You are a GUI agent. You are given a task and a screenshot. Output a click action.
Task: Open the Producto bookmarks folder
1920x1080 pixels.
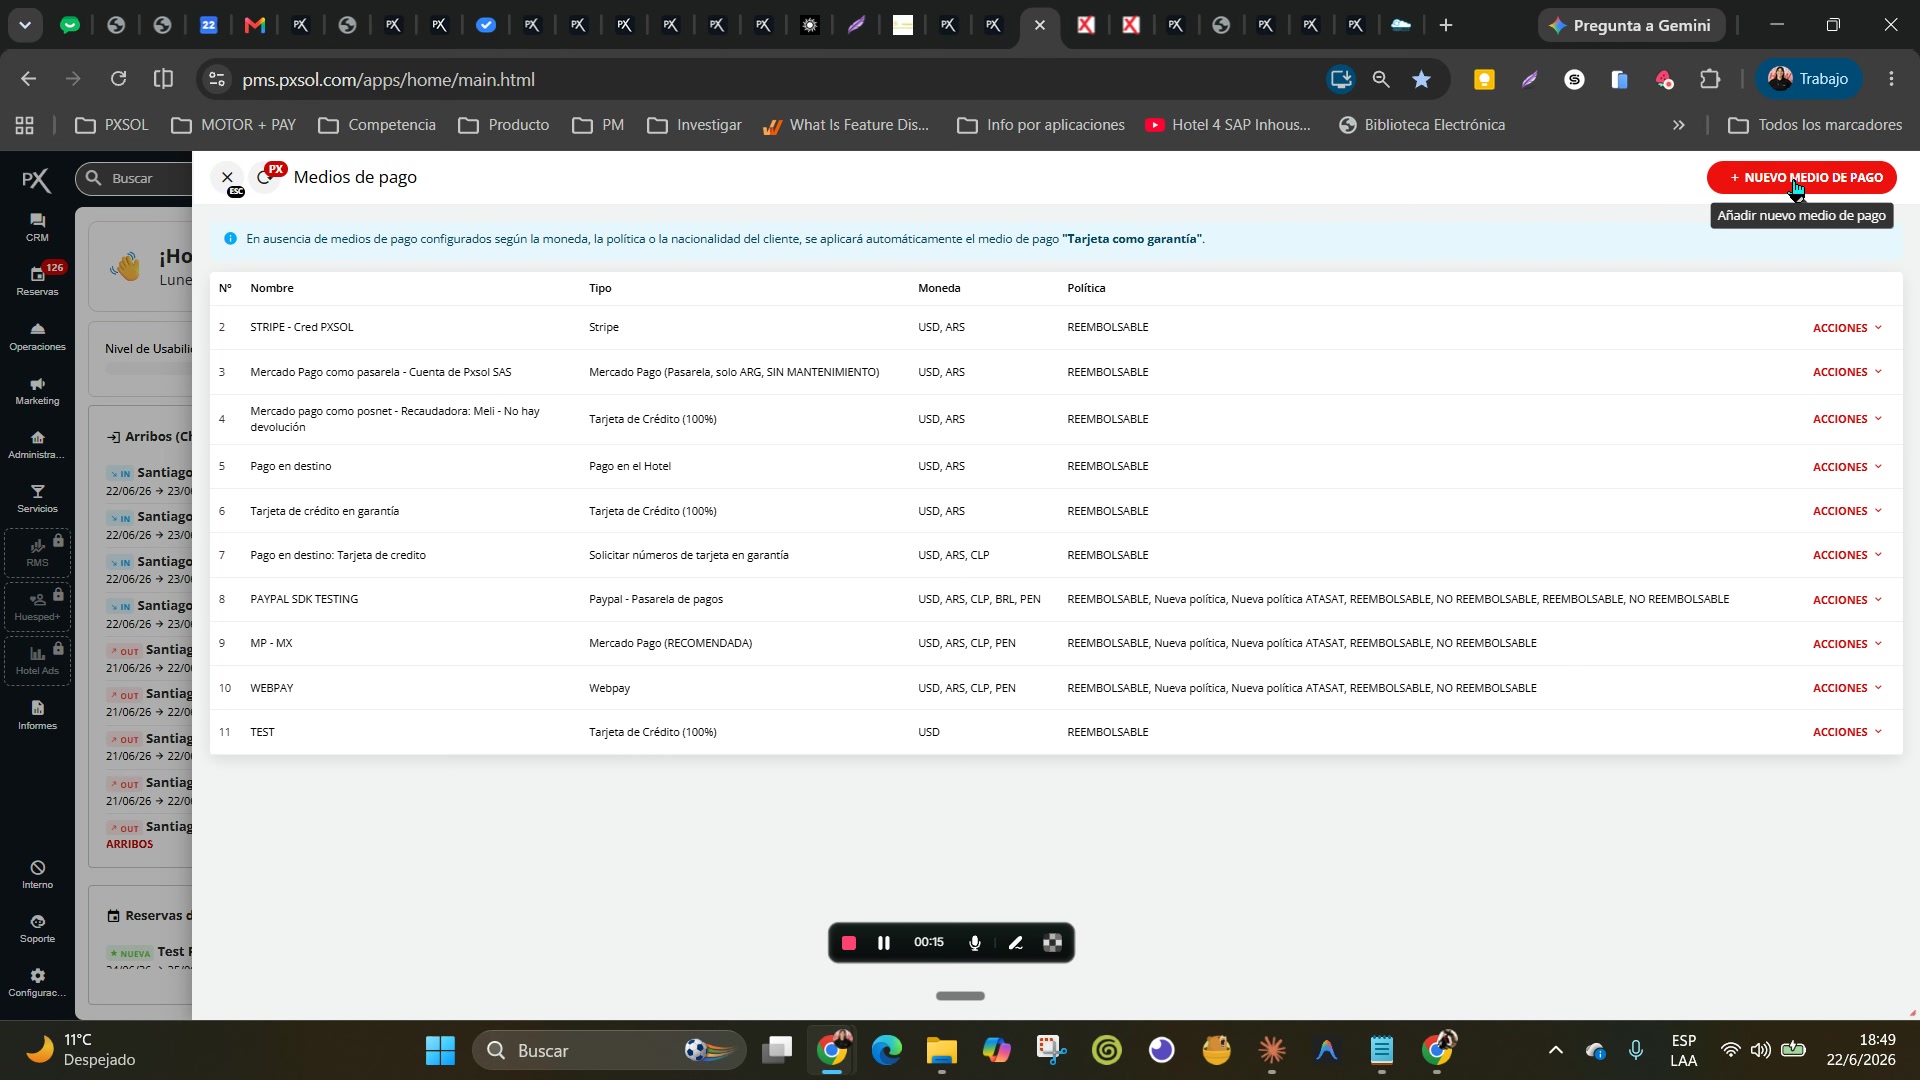click(504, 125)
